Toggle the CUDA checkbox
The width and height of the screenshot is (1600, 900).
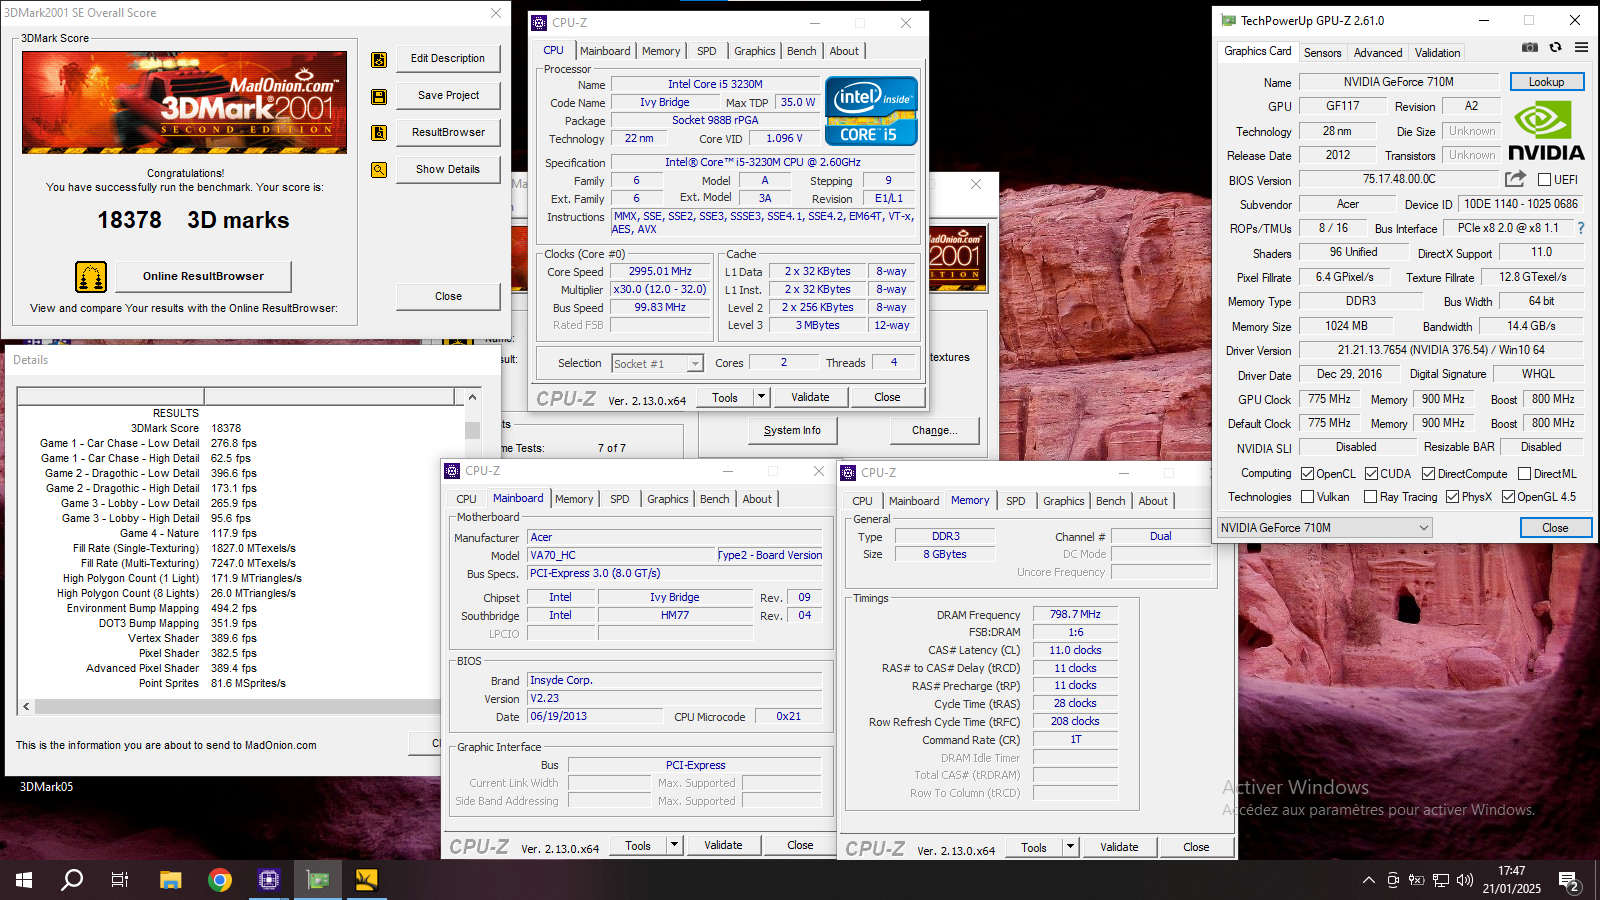[1372, 474]
